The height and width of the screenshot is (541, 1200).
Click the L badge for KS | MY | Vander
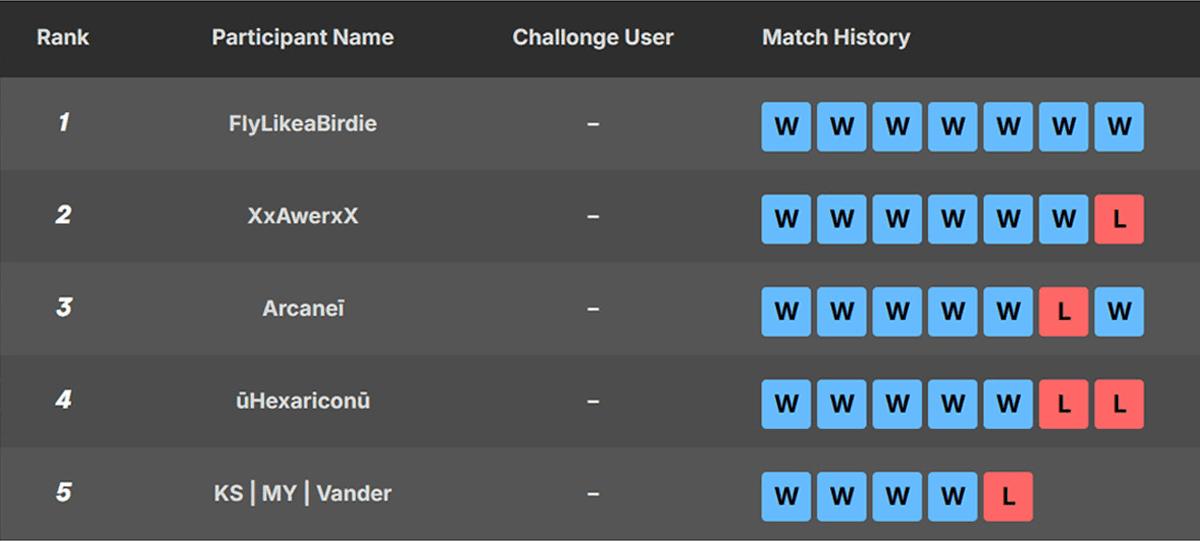(1008, 497)
